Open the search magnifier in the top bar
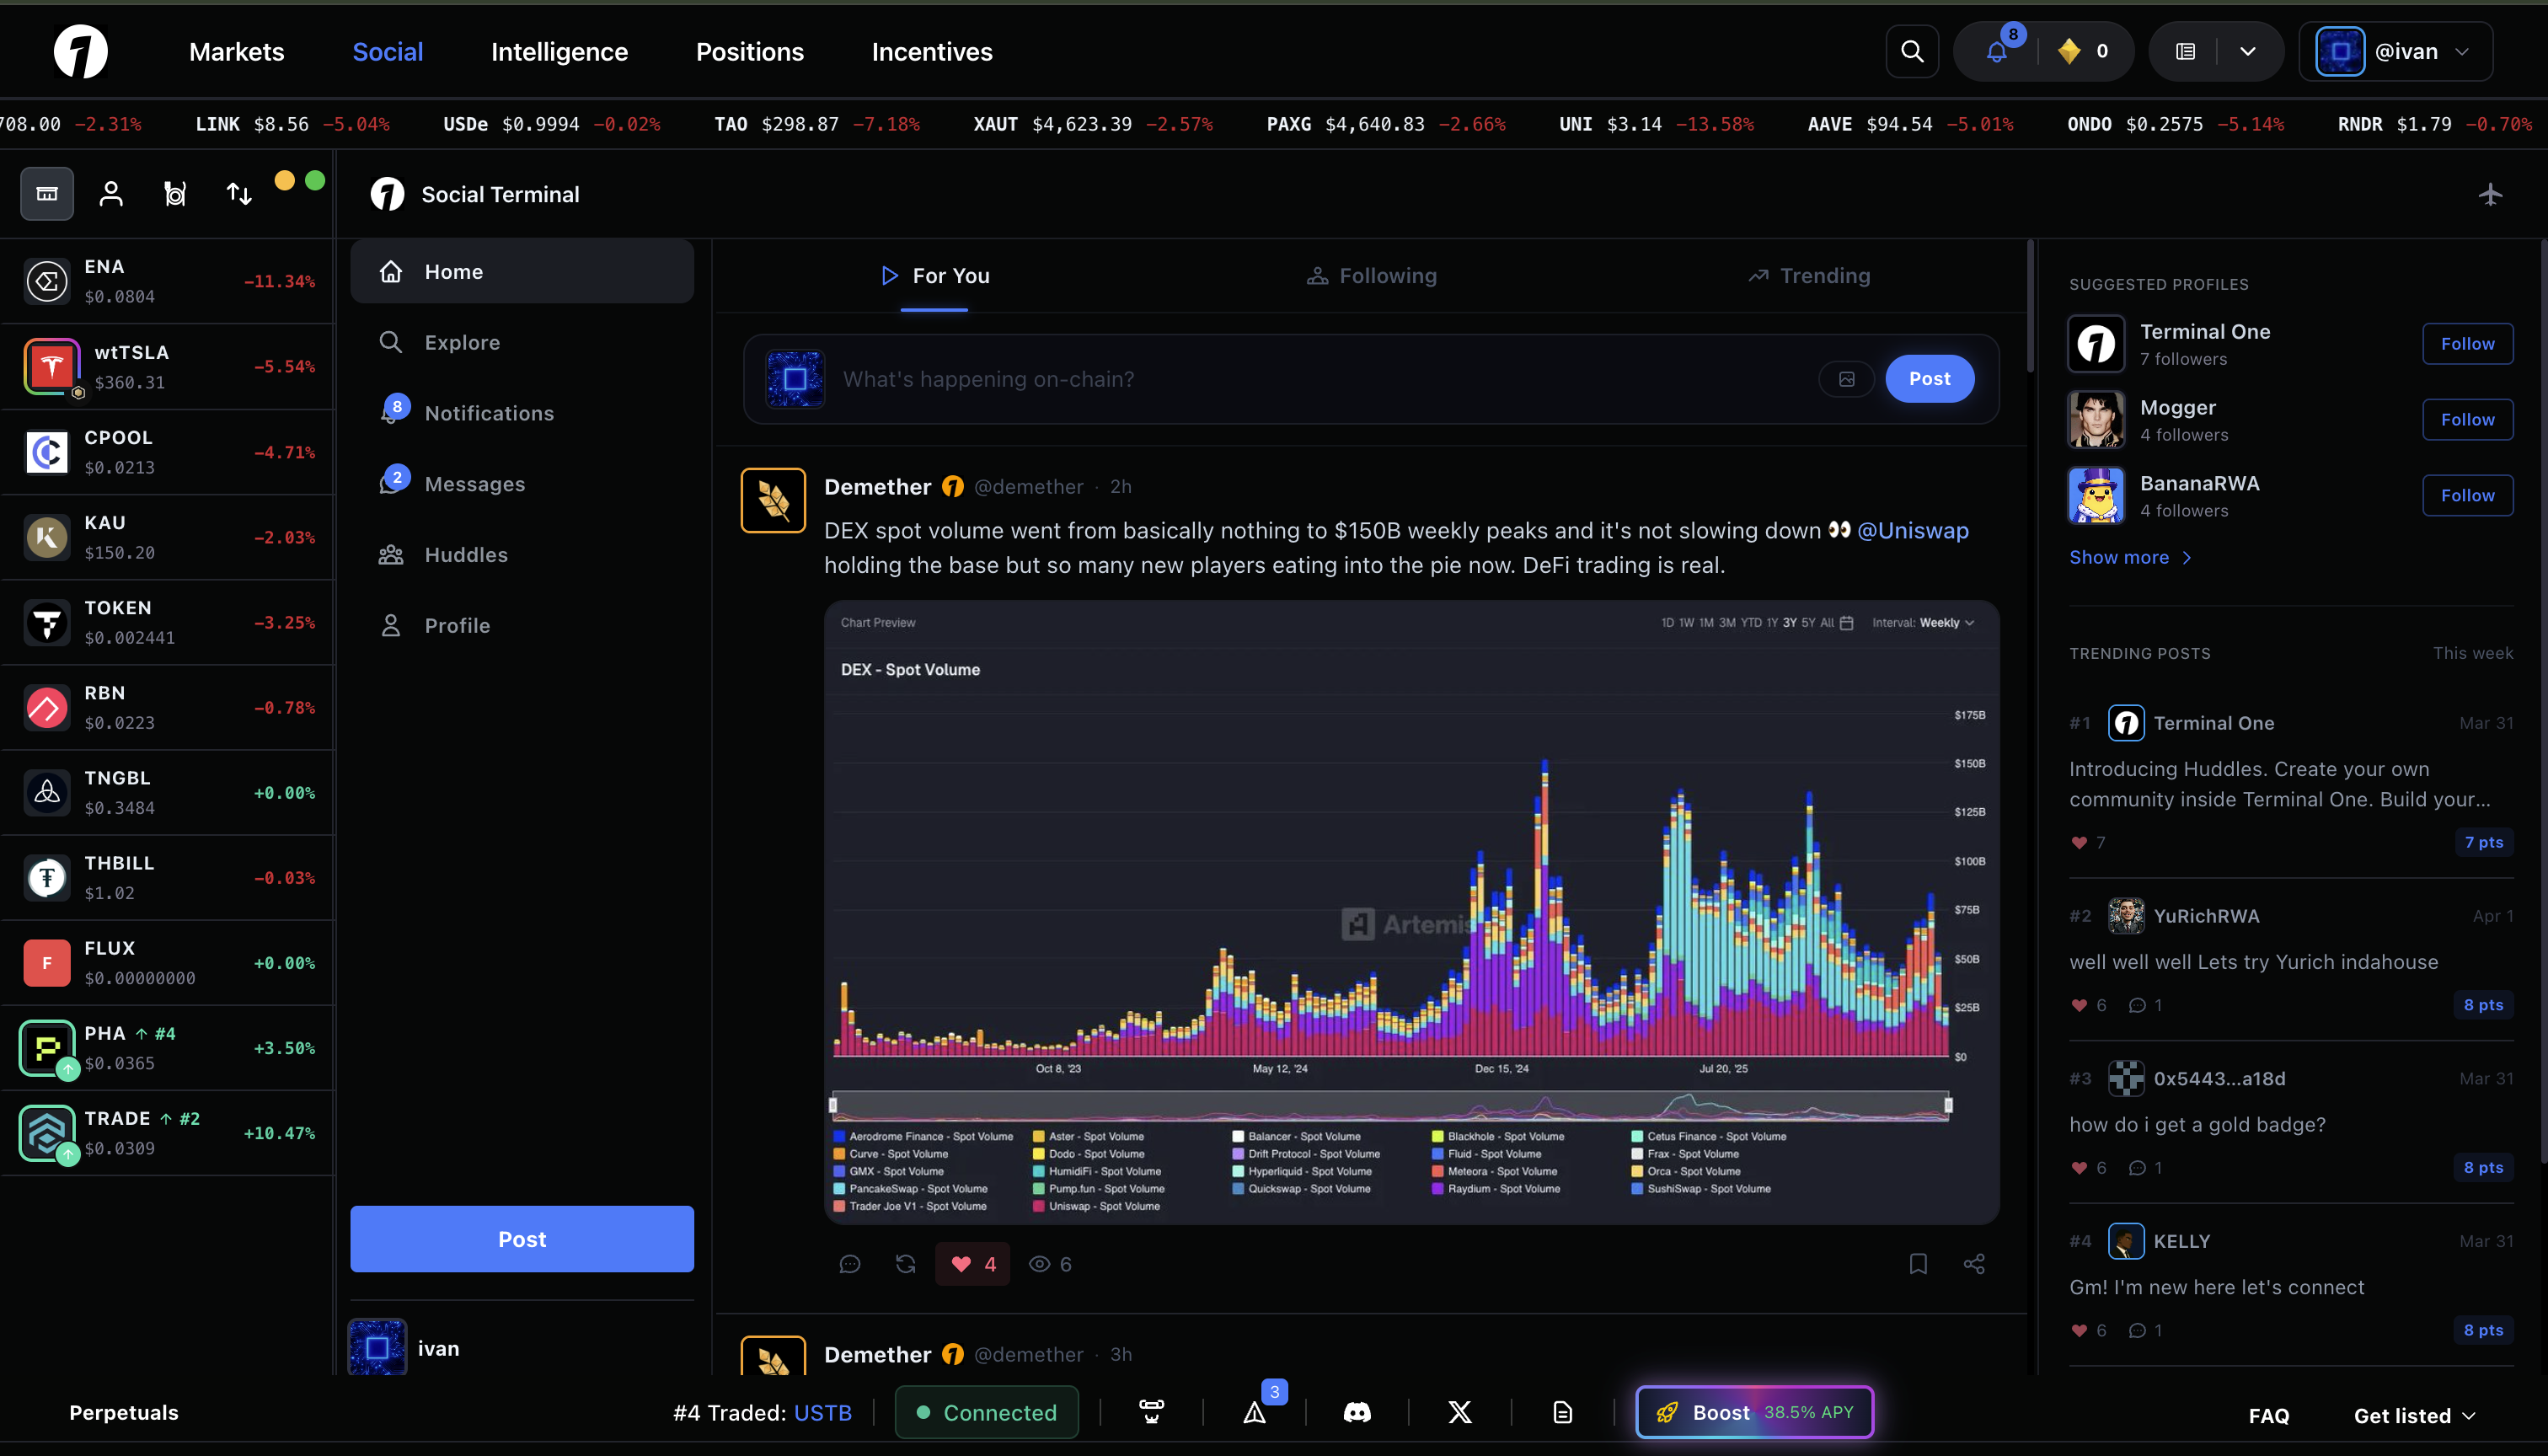2548x1456 pixels. (1912, 51)
